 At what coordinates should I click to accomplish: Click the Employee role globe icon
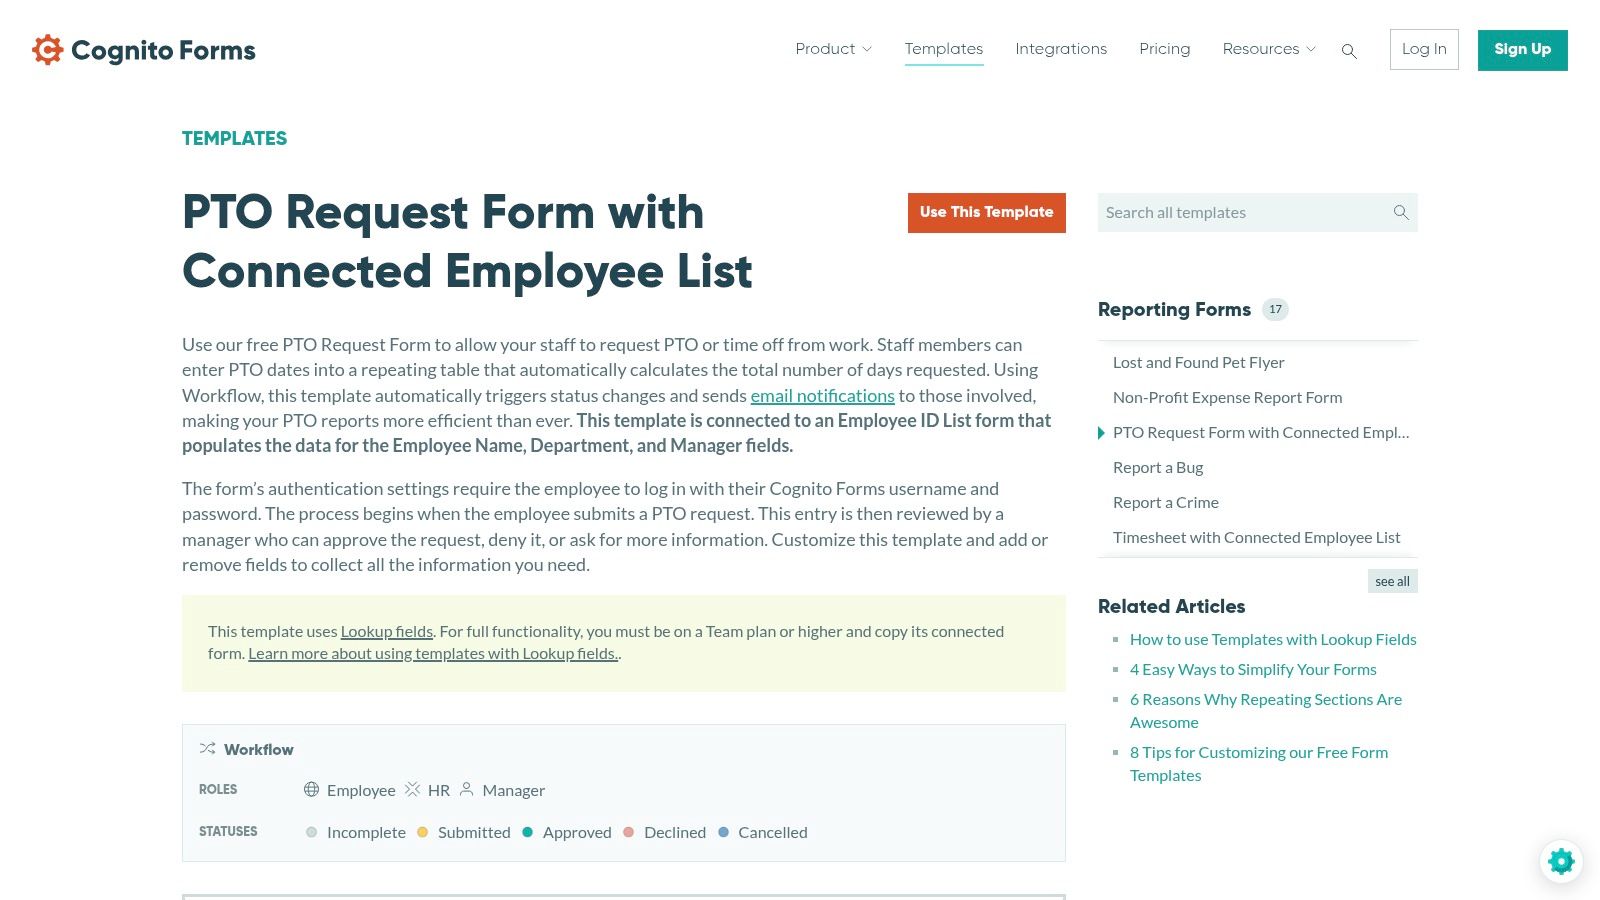311,790
